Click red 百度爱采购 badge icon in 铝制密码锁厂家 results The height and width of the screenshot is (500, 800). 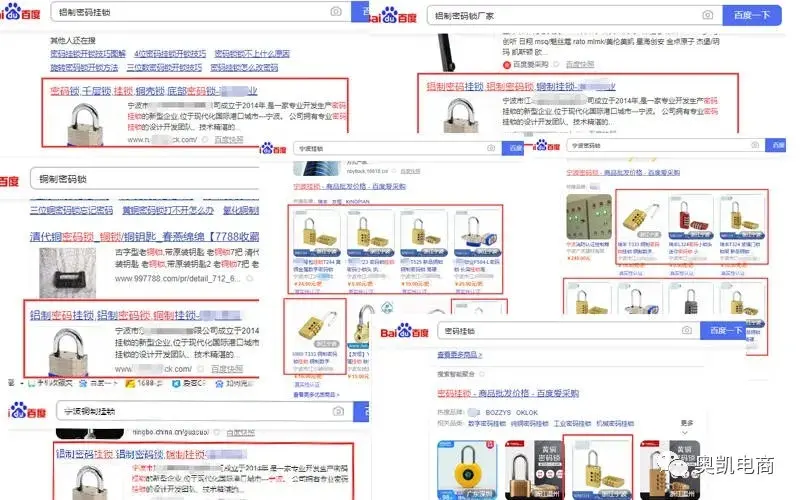coord(507,65)
